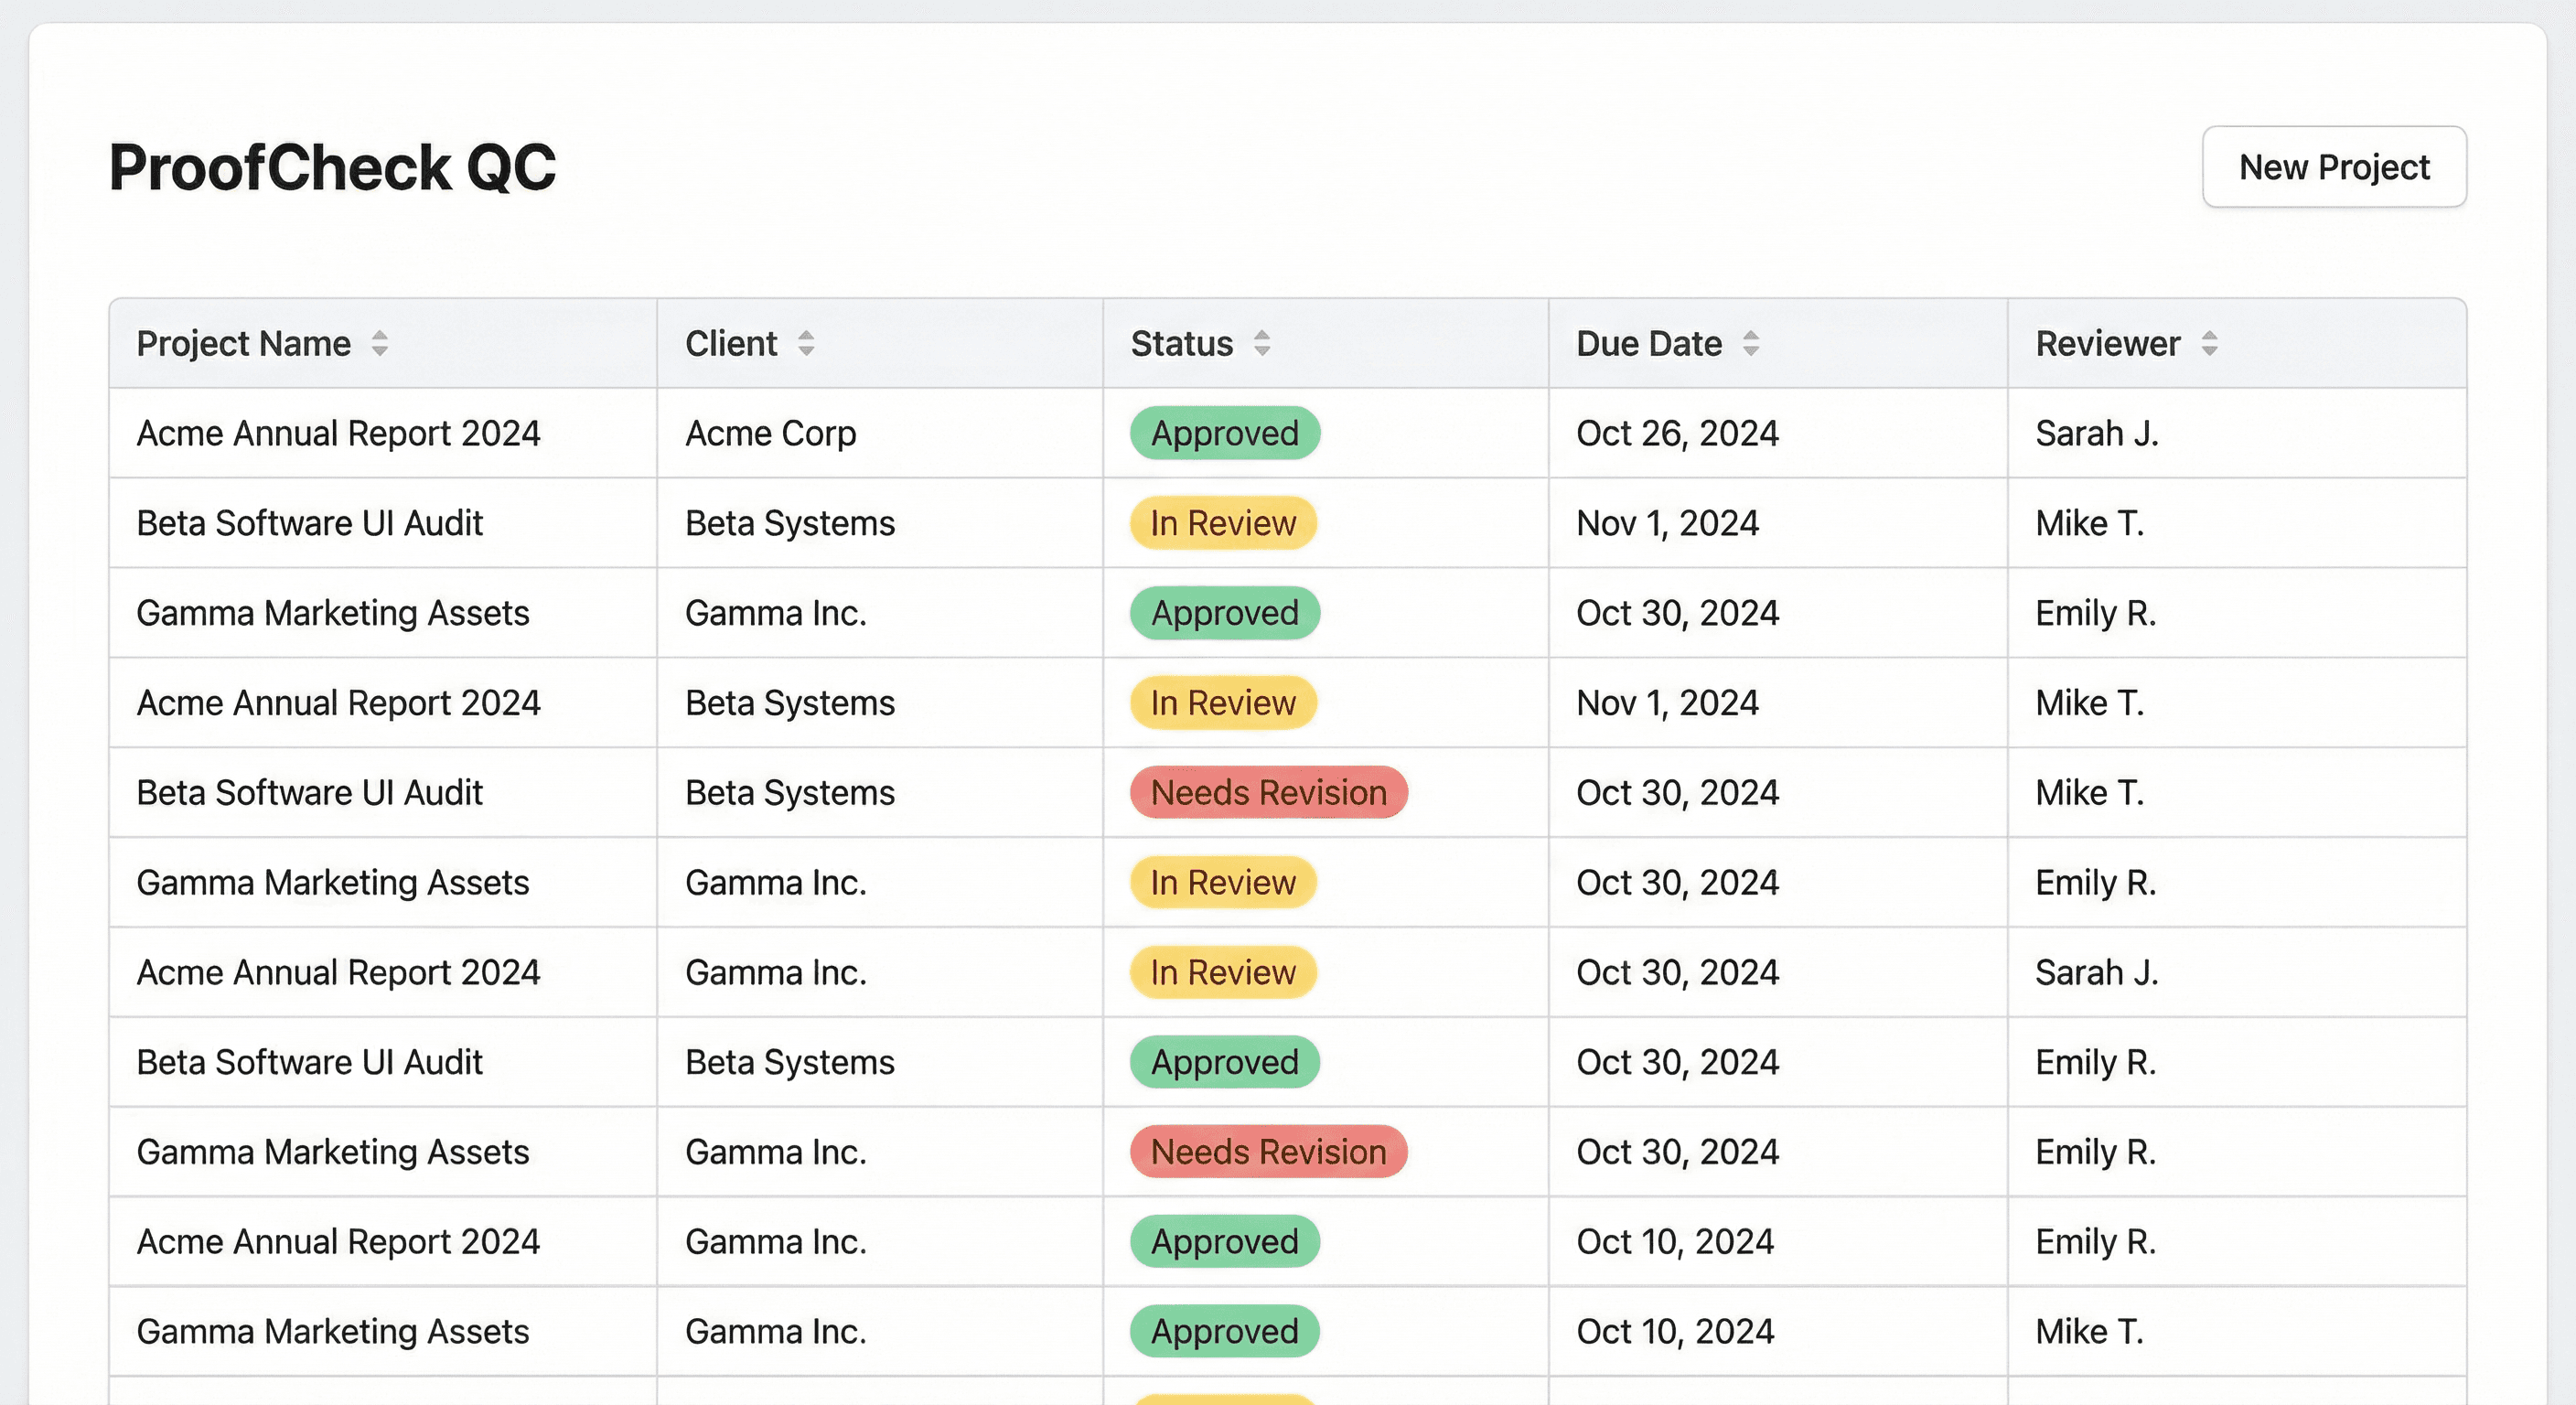
Task: Sort by Client using arrow icon
Action: click(x=806, y=343)
